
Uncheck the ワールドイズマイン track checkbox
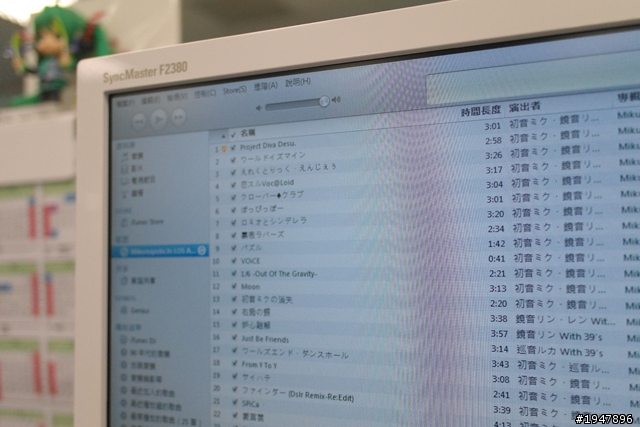(x=233, y=160)
